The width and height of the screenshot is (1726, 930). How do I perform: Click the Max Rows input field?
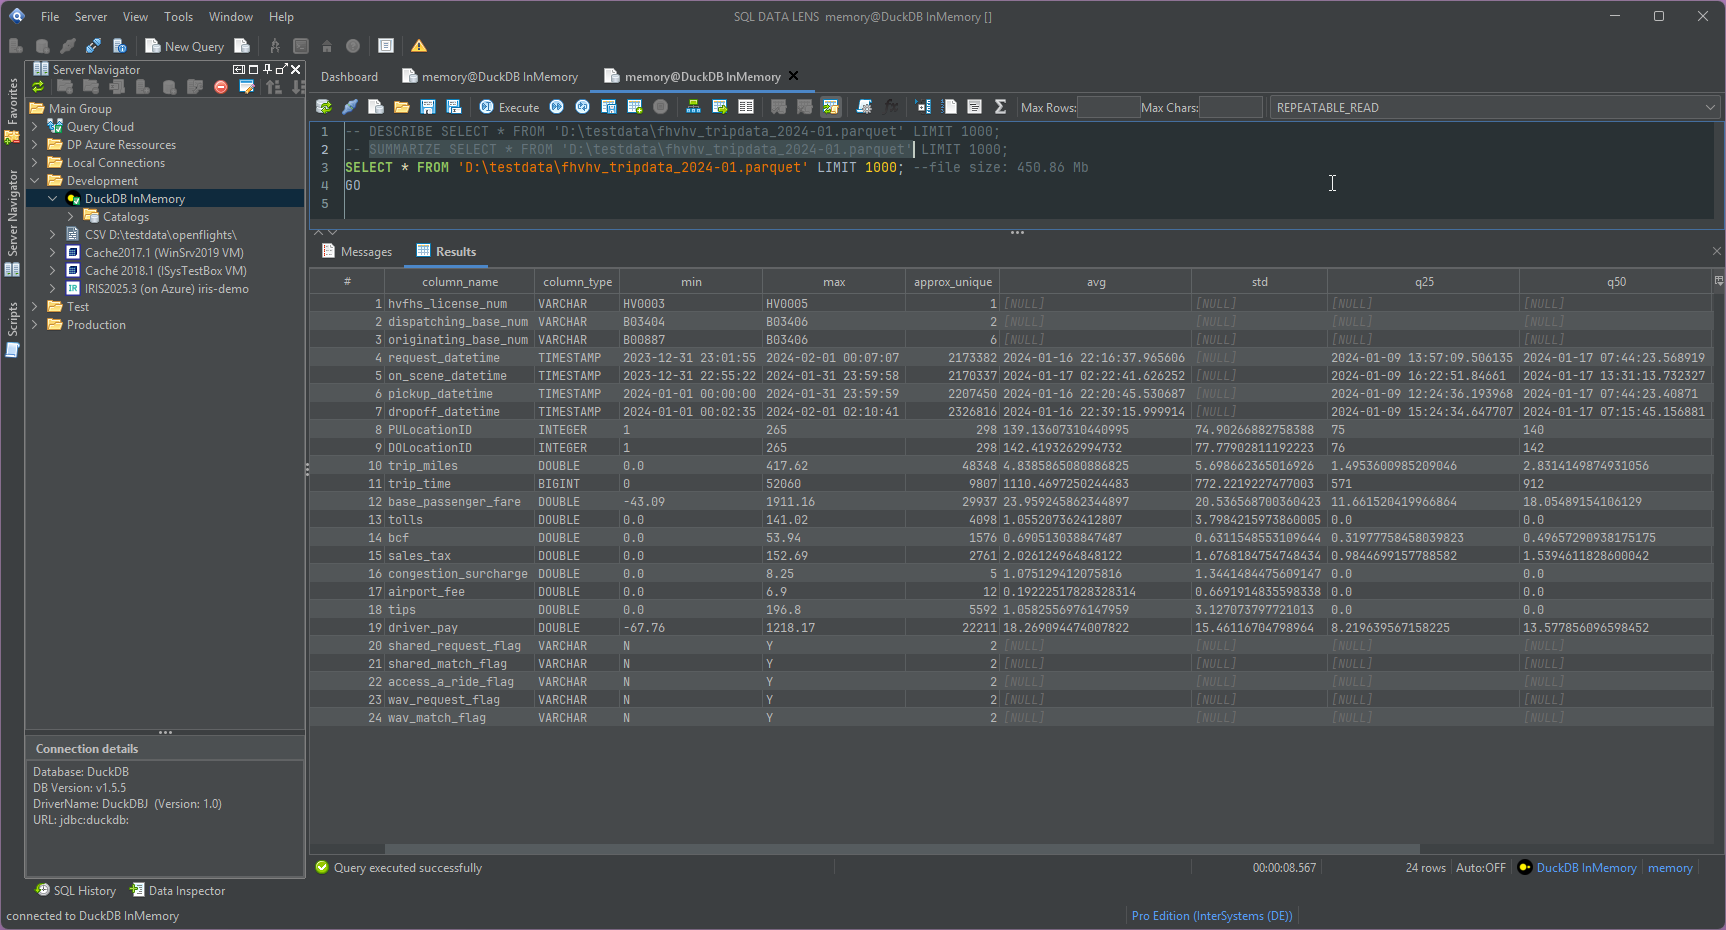click(1108, 107)
